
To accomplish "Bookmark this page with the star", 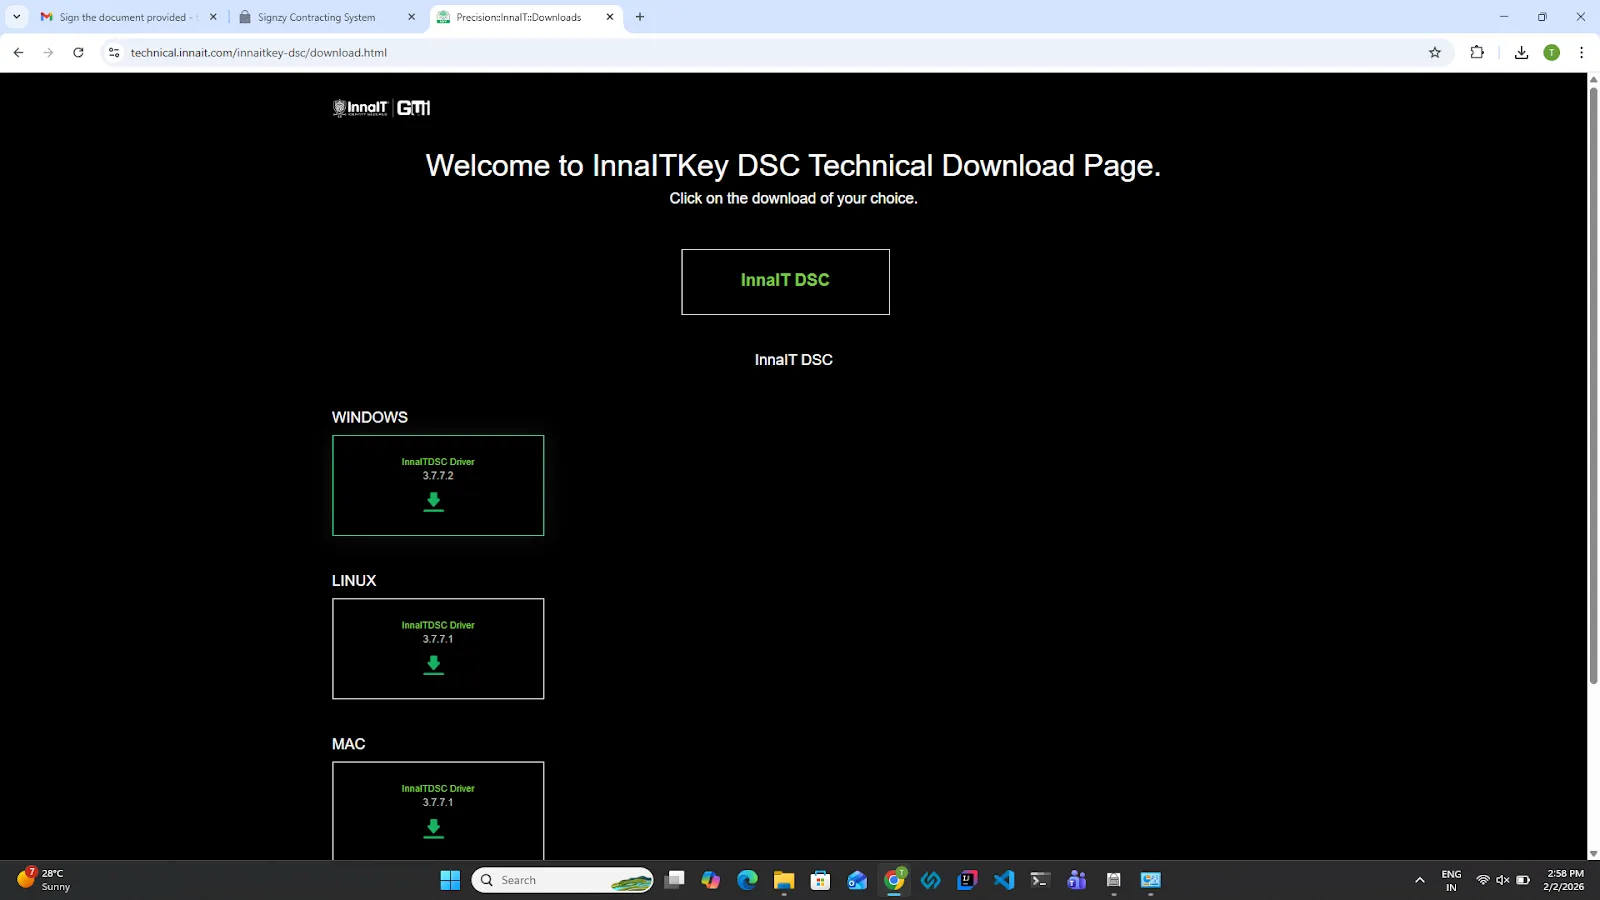I will 1435,53.
